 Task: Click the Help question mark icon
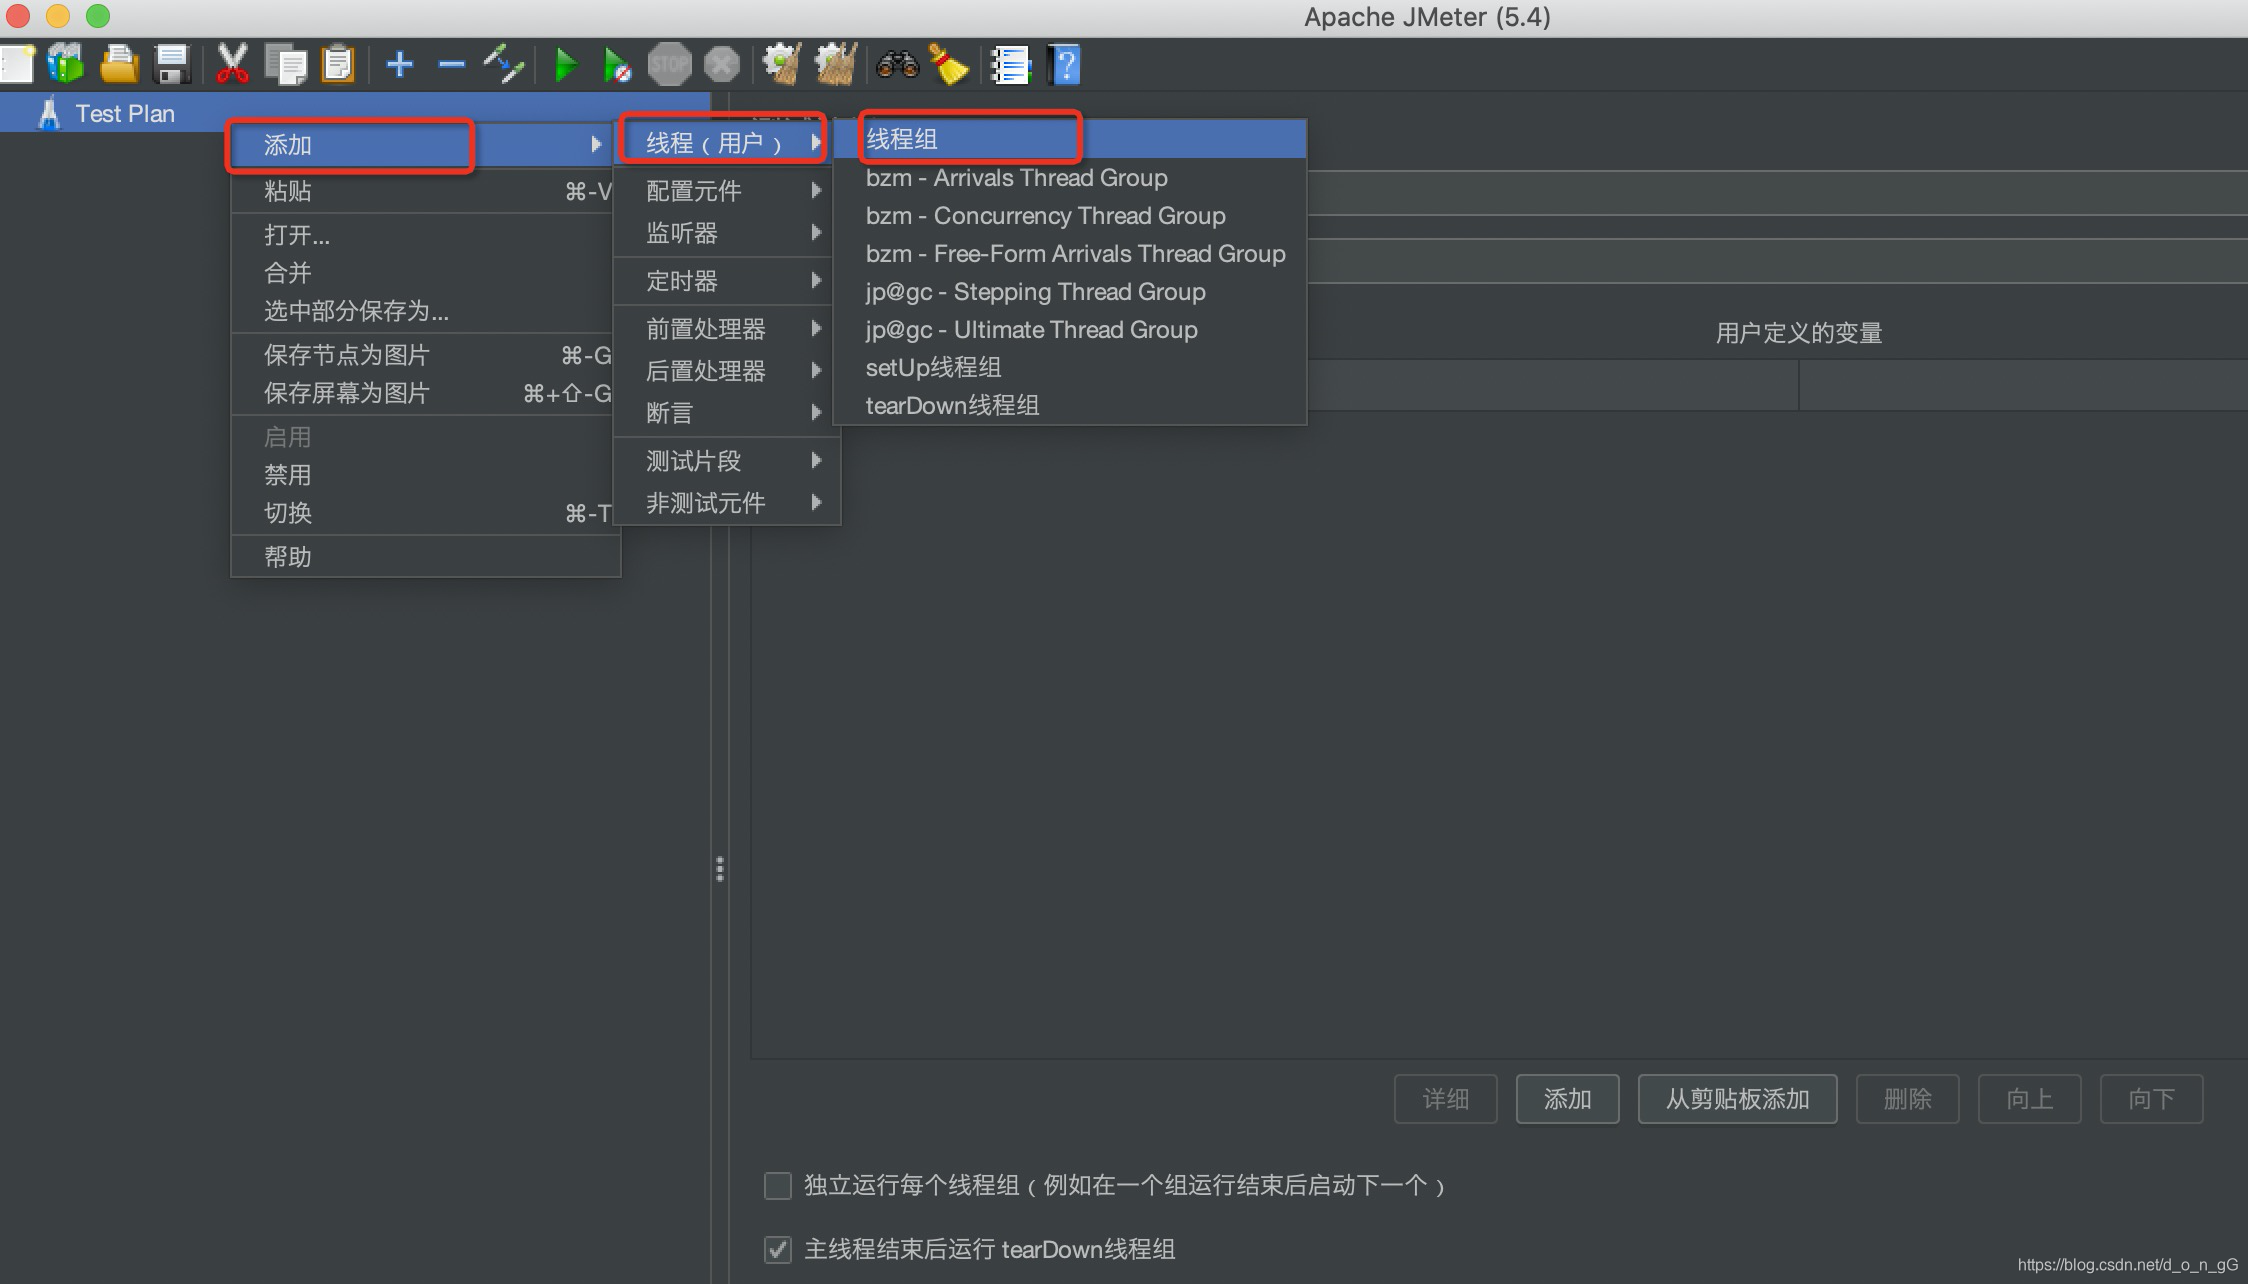coord(1064,65)
